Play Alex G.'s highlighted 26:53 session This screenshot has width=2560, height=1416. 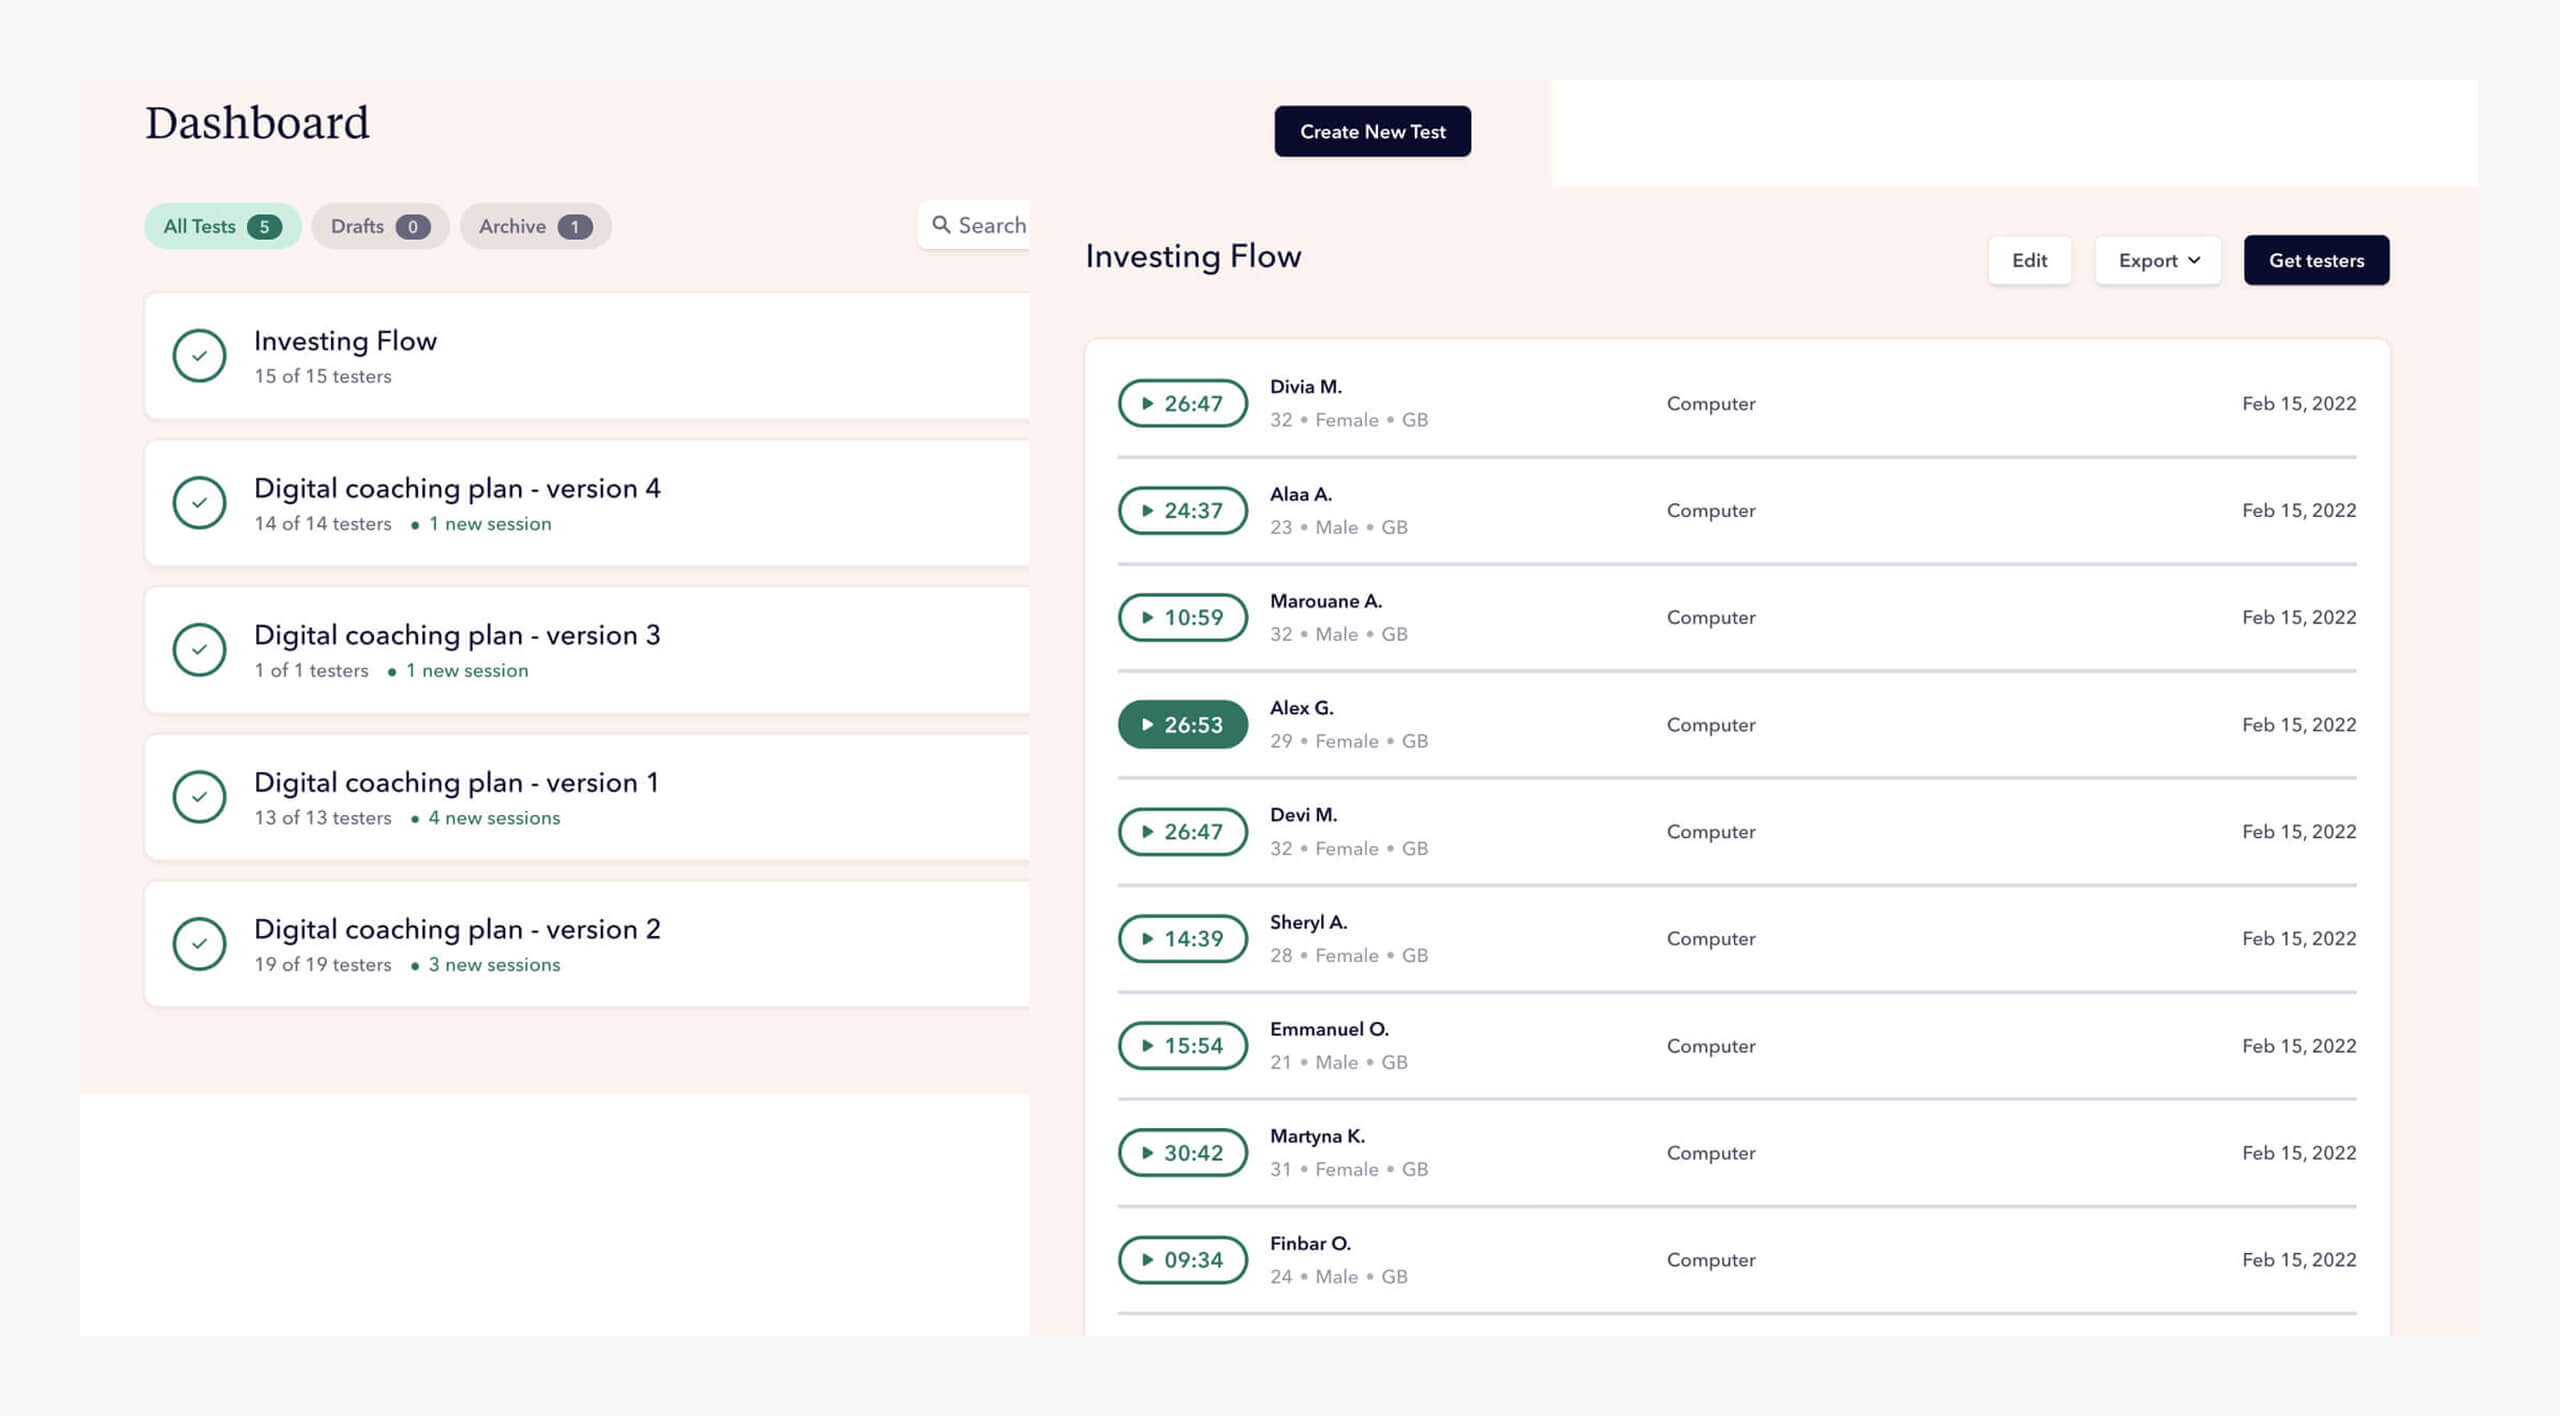[x=1182, y=724]
